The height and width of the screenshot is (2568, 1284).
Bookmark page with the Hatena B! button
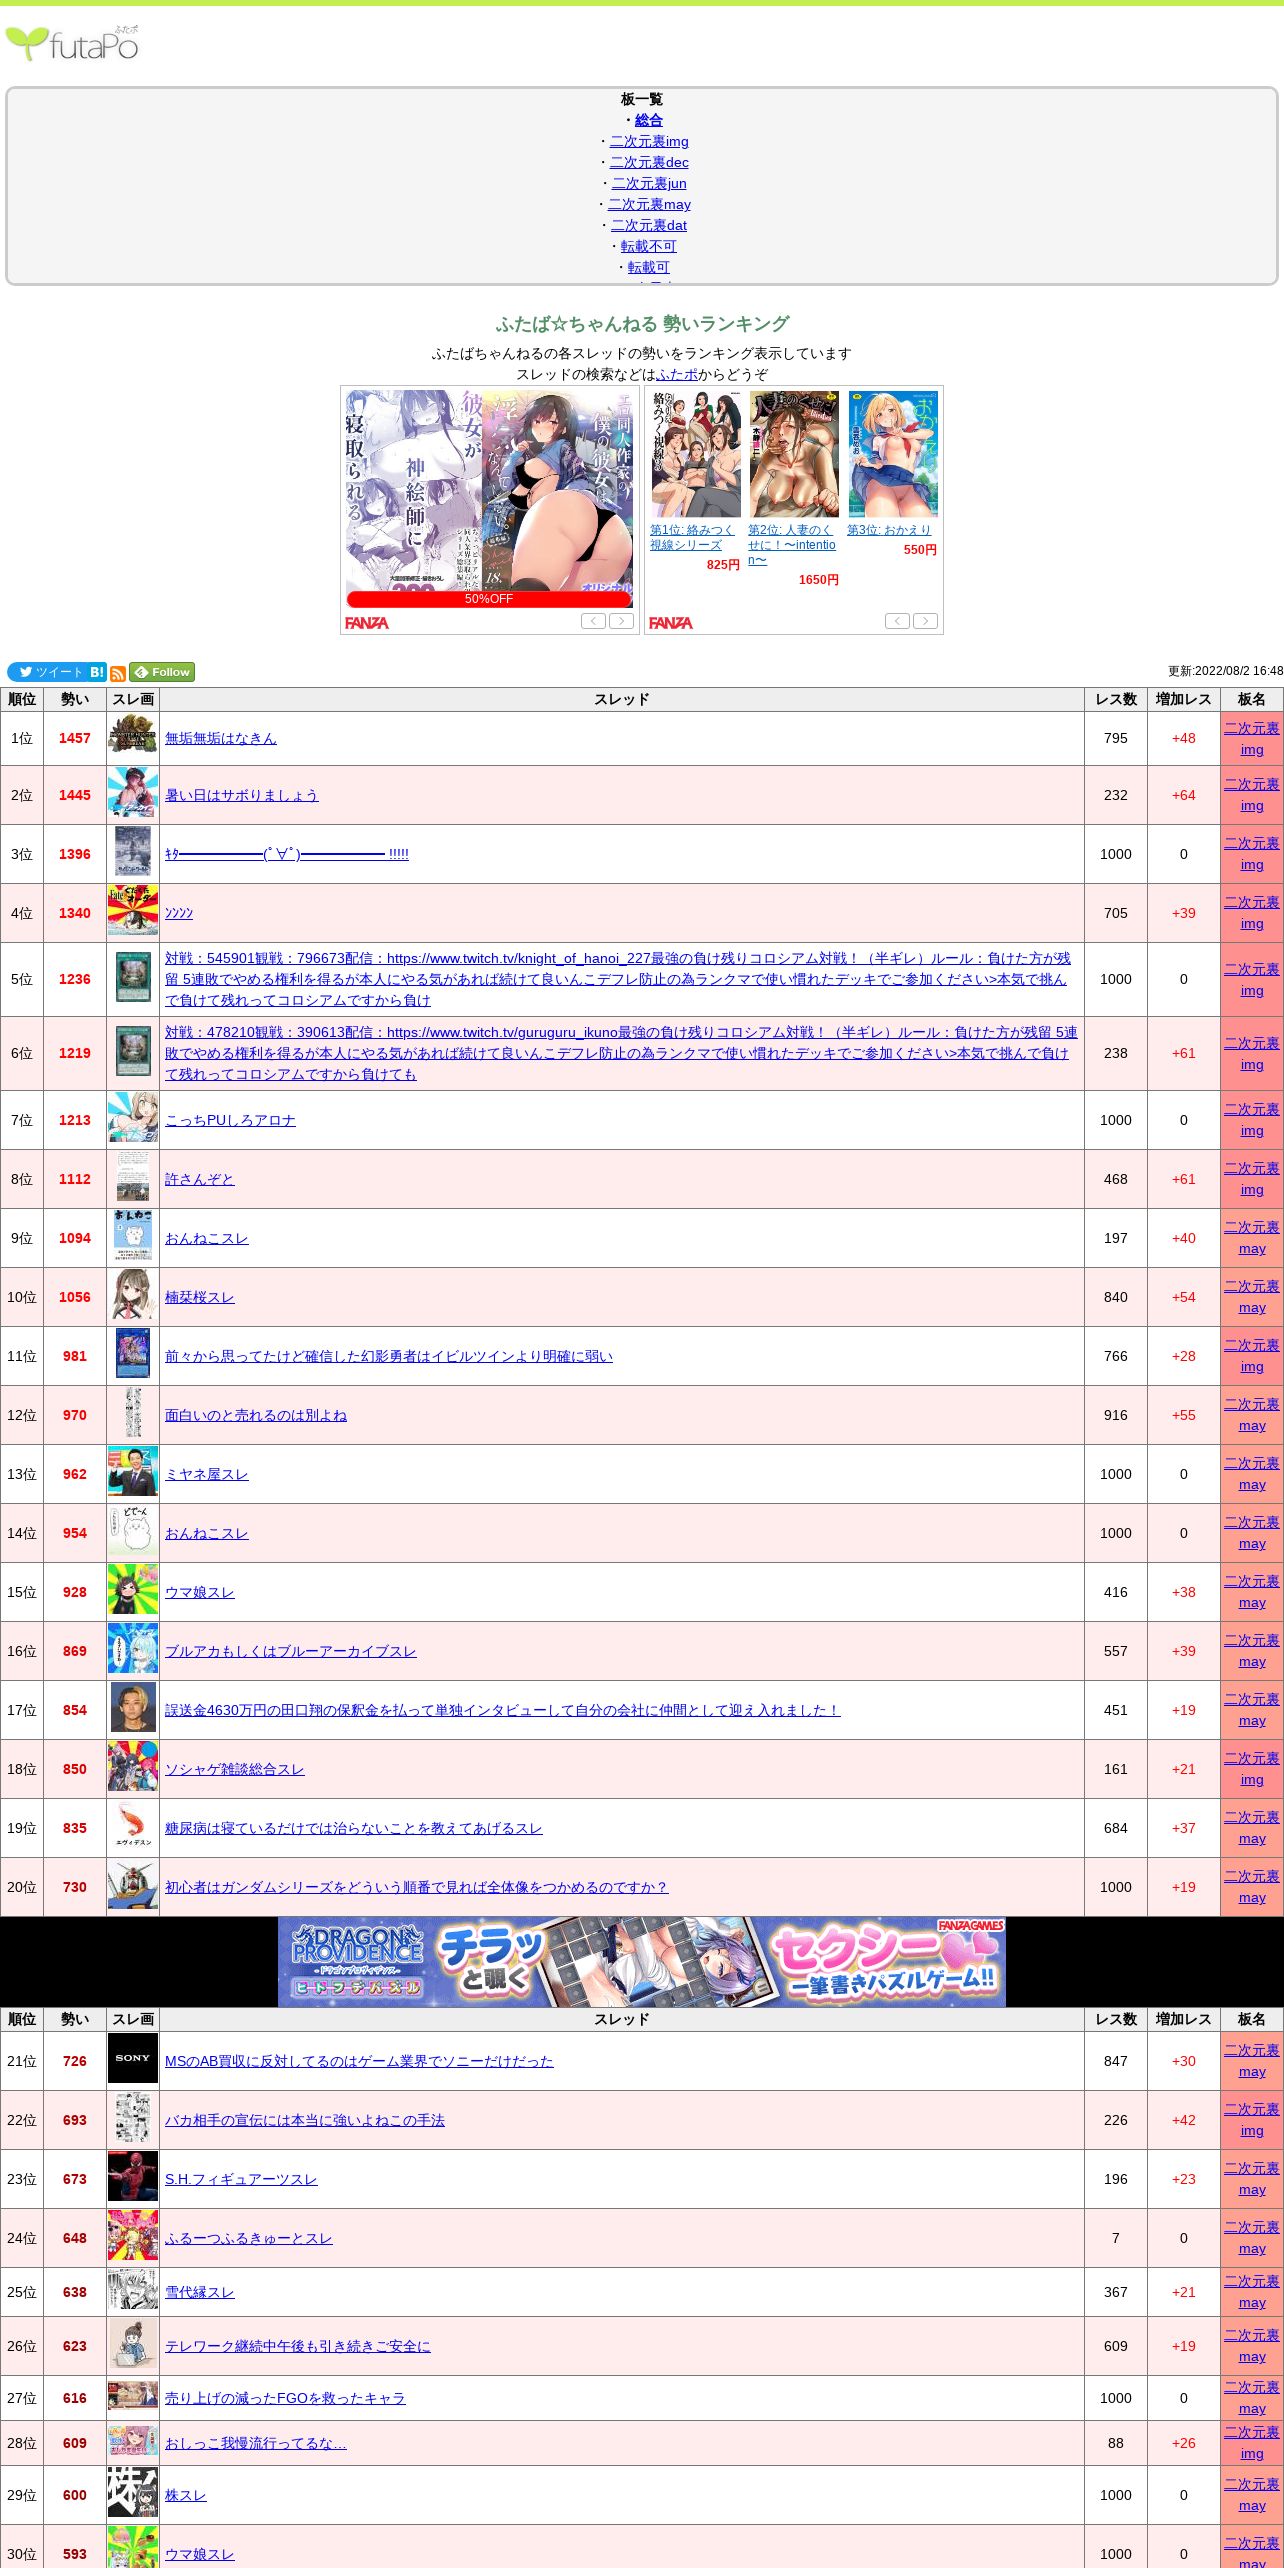click(x=97, y=672)
